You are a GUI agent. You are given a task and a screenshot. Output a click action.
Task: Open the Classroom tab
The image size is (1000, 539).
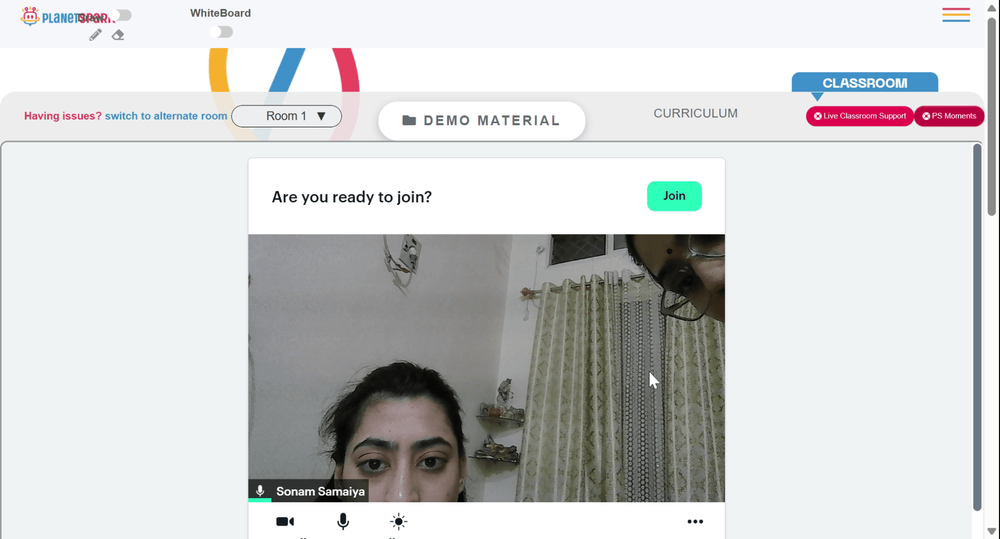(x=865, y=83)
